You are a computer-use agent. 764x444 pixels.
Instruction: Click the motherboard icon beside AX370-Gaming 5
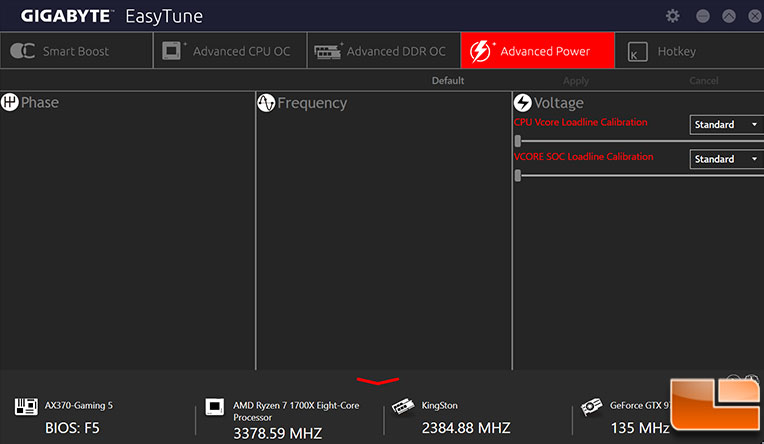click(x=26, y=406)
